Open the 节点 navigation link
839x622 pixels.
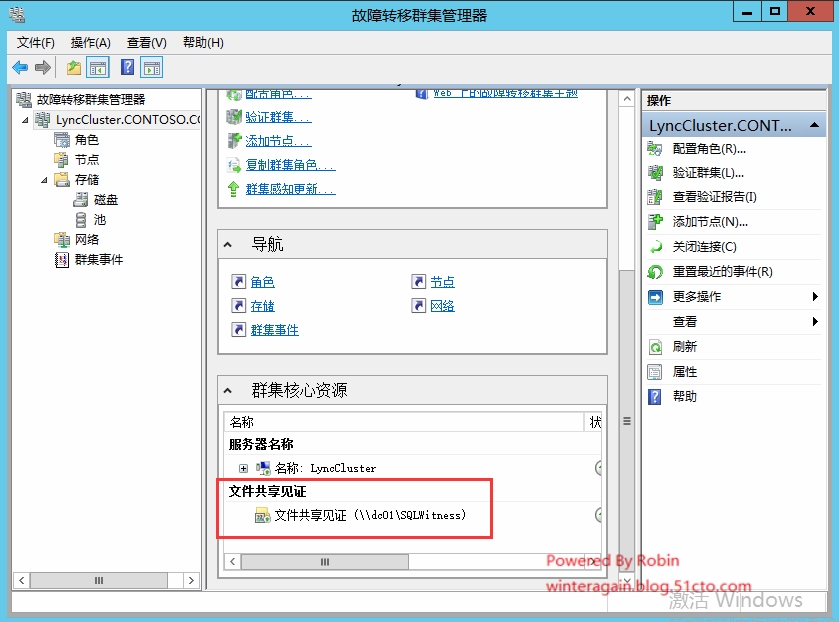(x=443, y=282)
